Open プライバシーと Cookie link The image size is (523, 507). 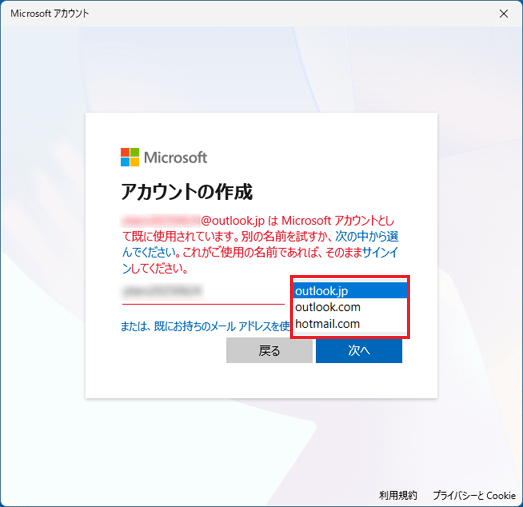[x=474, y=495]
